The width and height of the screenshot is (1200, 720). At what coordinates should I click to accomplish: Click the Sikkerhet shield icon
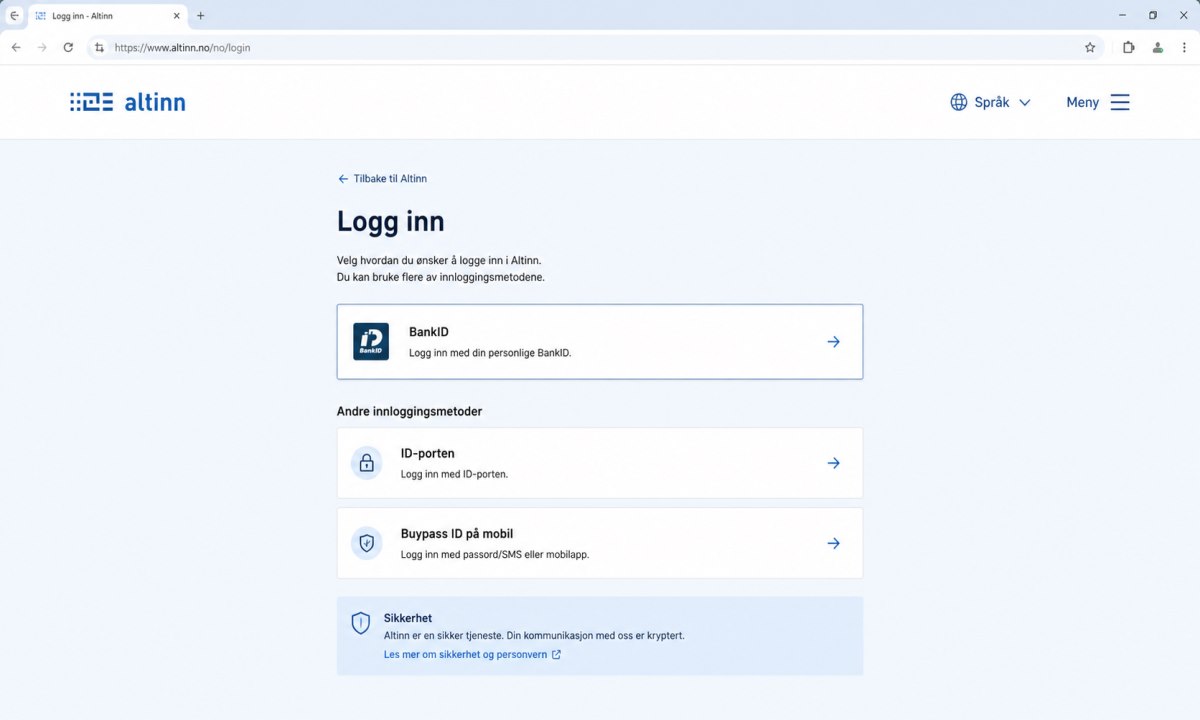[361, 623]
